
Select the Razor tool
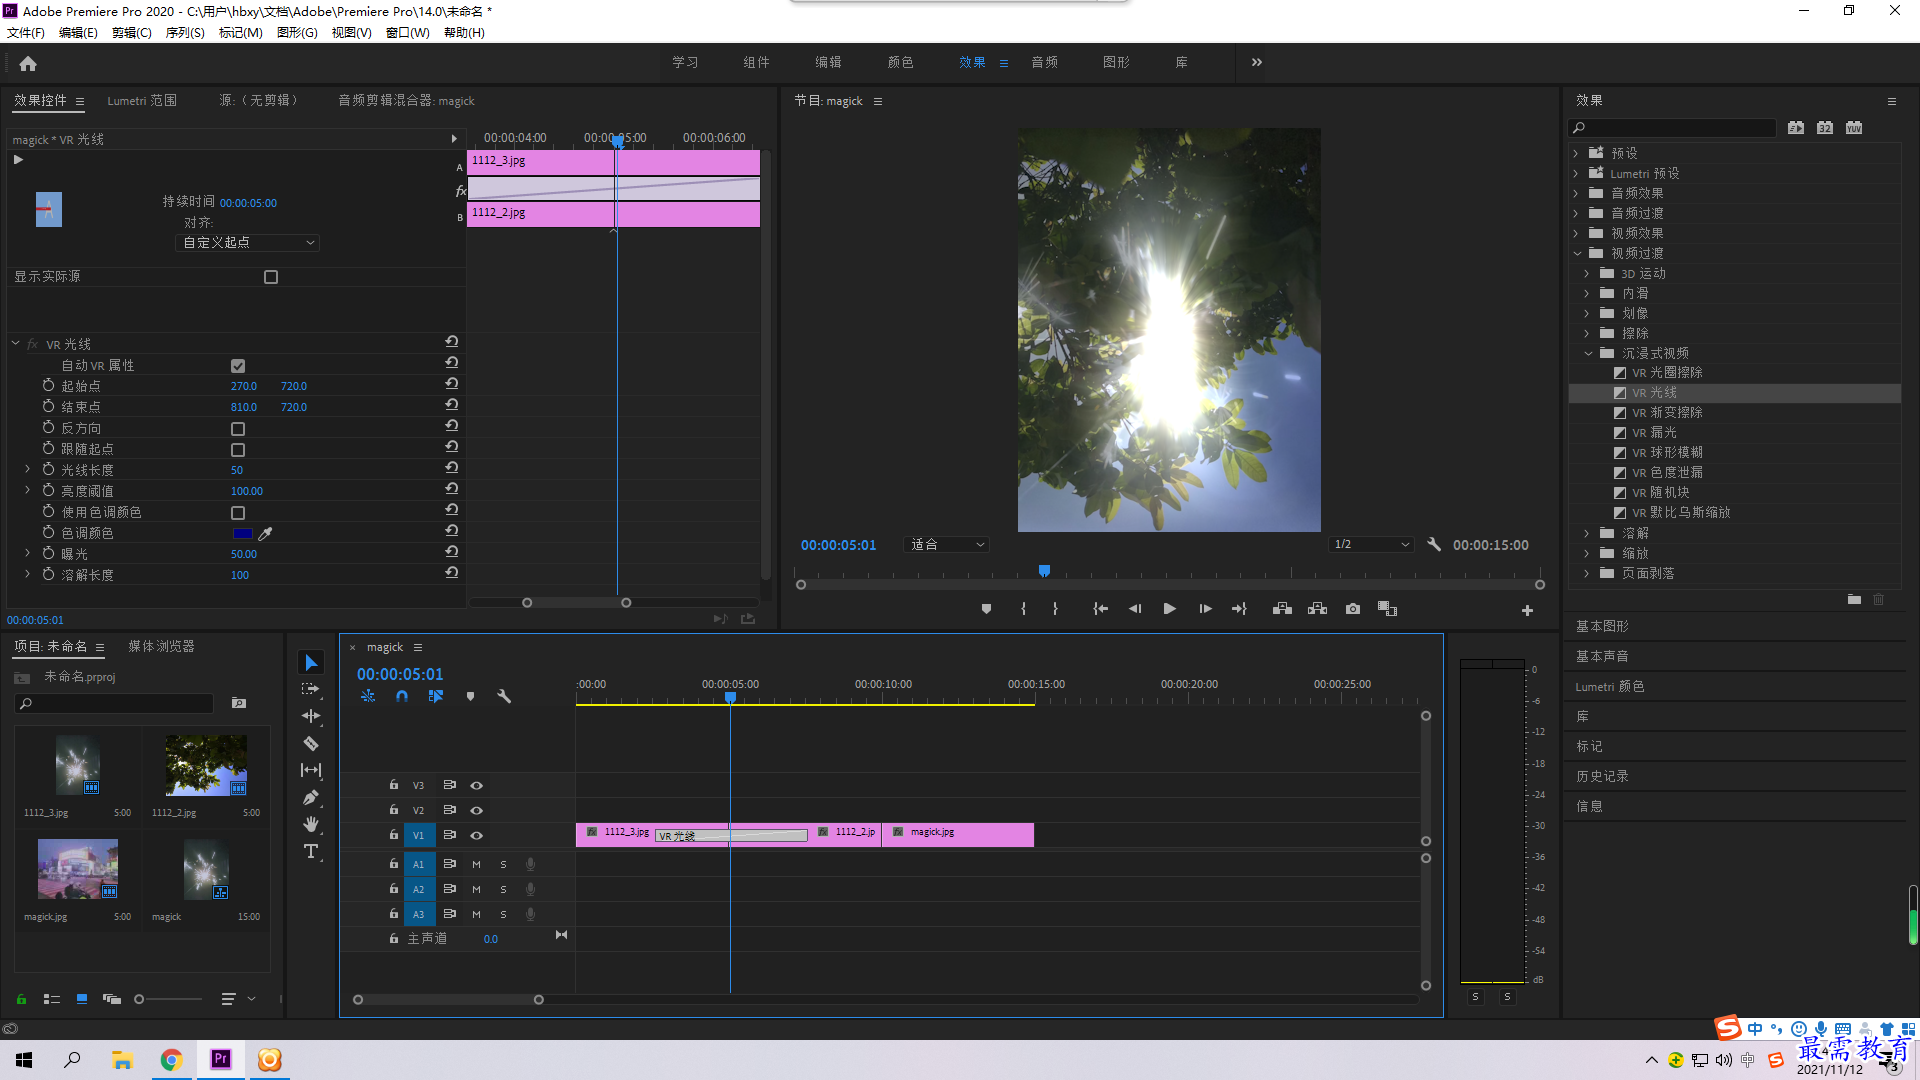click(311, 743)
